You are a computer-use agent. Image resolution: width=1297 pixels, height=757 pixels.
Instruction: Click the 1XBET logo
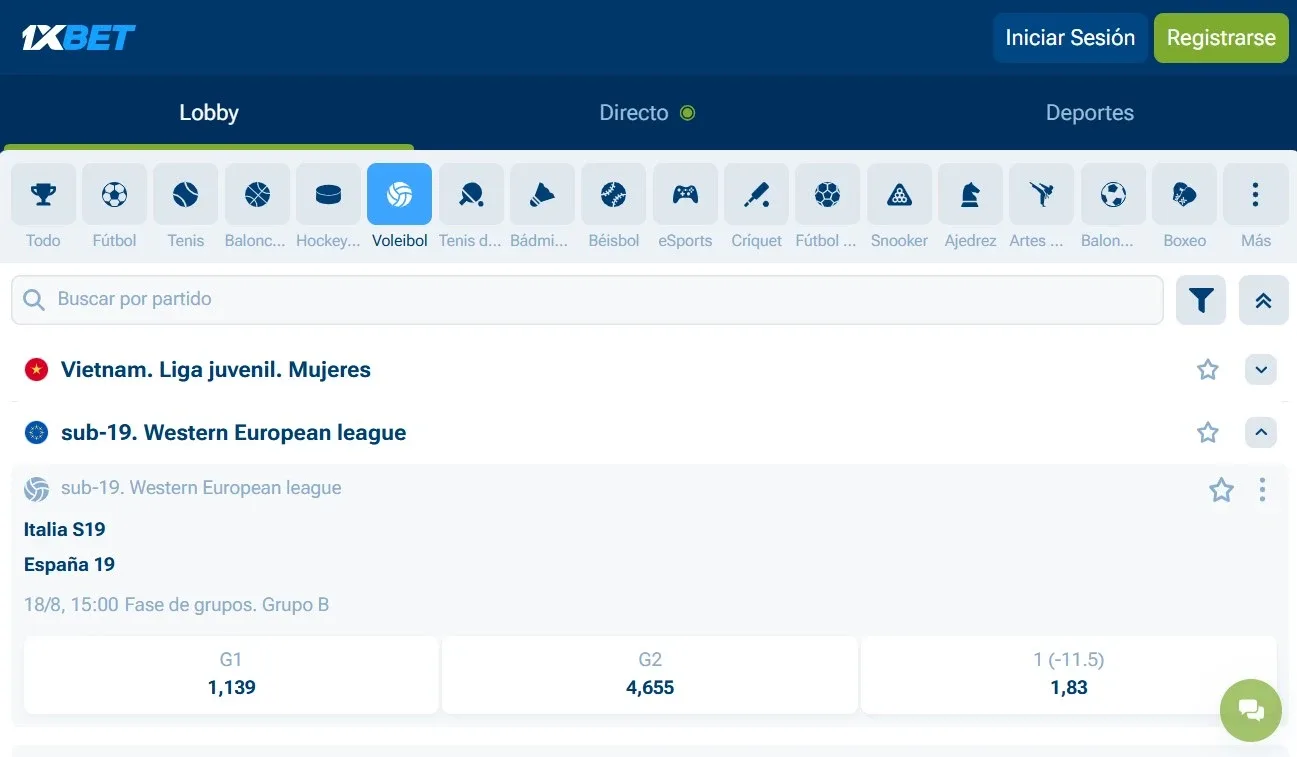79,38
